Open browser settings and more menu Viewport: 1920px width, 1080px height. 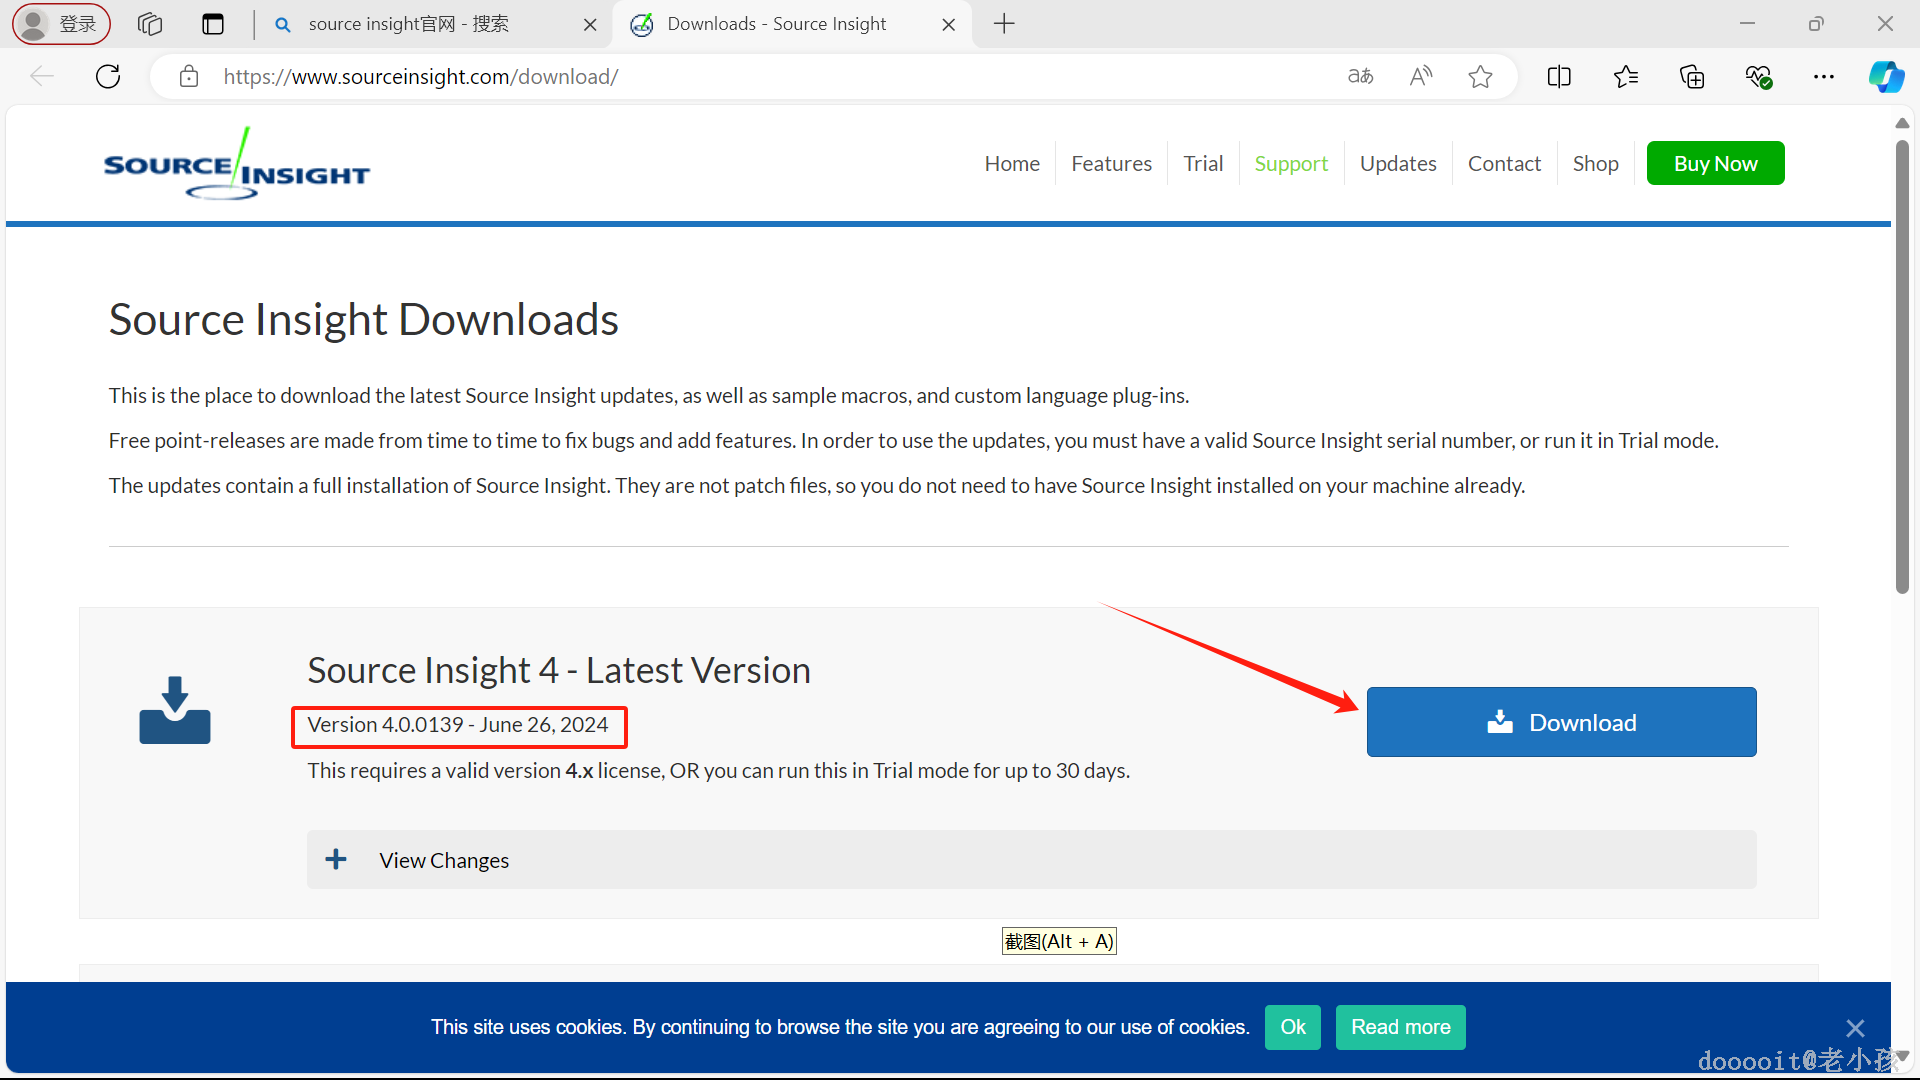[1824, 77]
